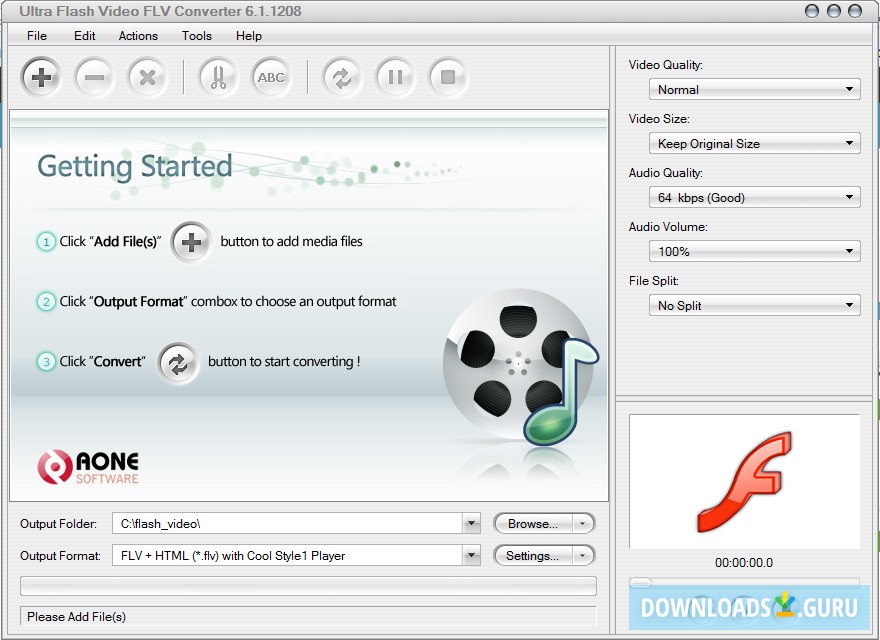880x640 pixels.
Task: Click the Add File(s) plus icon
Action: 40,77
